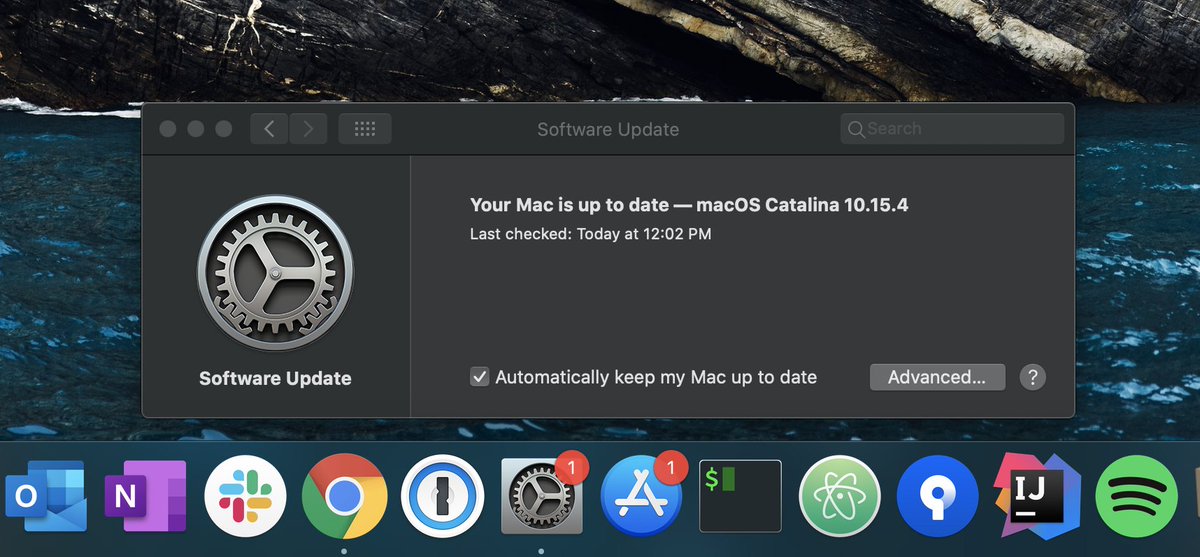
Task: Open the Advanced... options
Action: (937, 377)
